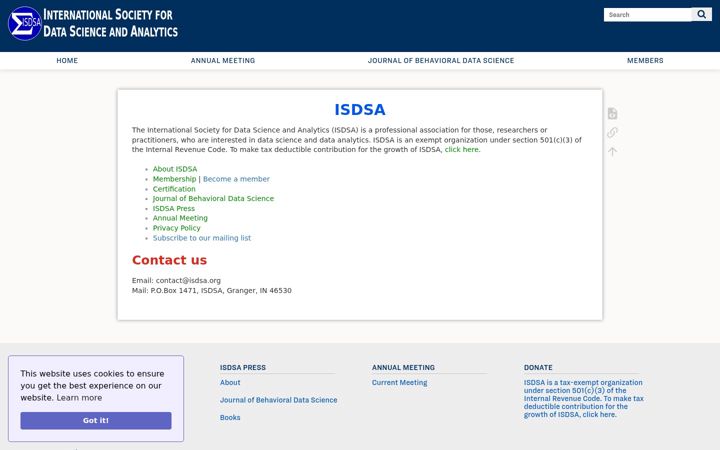The image size is (720, 450).
Task: Click Subscribe to our mailing list
Action: click(x=202, y=238)
